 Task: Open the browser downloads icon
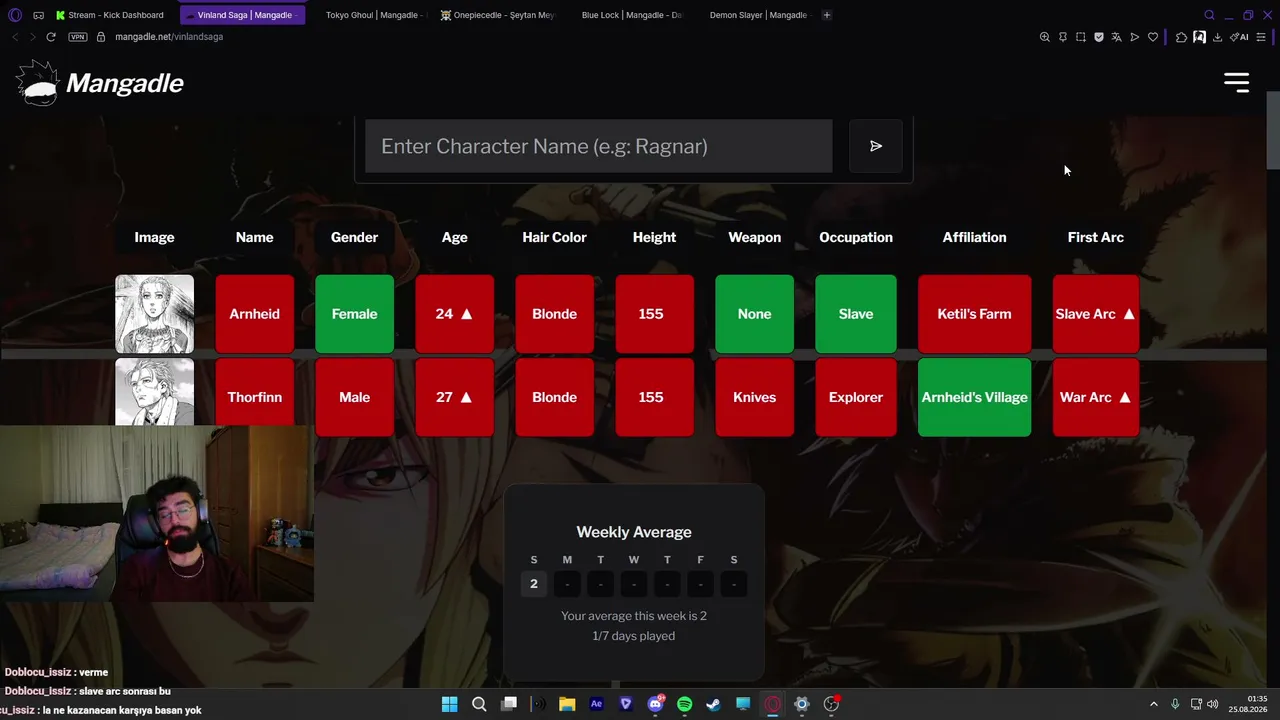1217,37
